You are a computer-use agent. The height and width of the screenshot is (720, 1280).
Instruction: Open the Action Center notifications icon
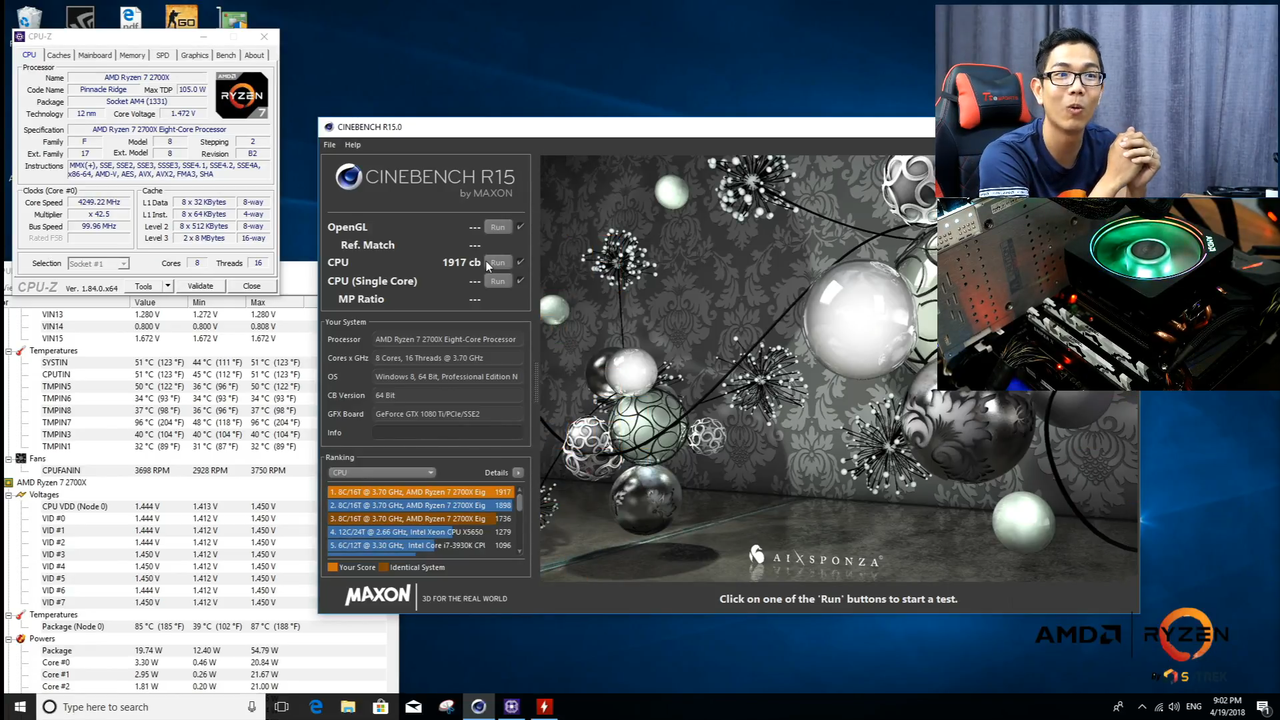tap(1263, 707)
